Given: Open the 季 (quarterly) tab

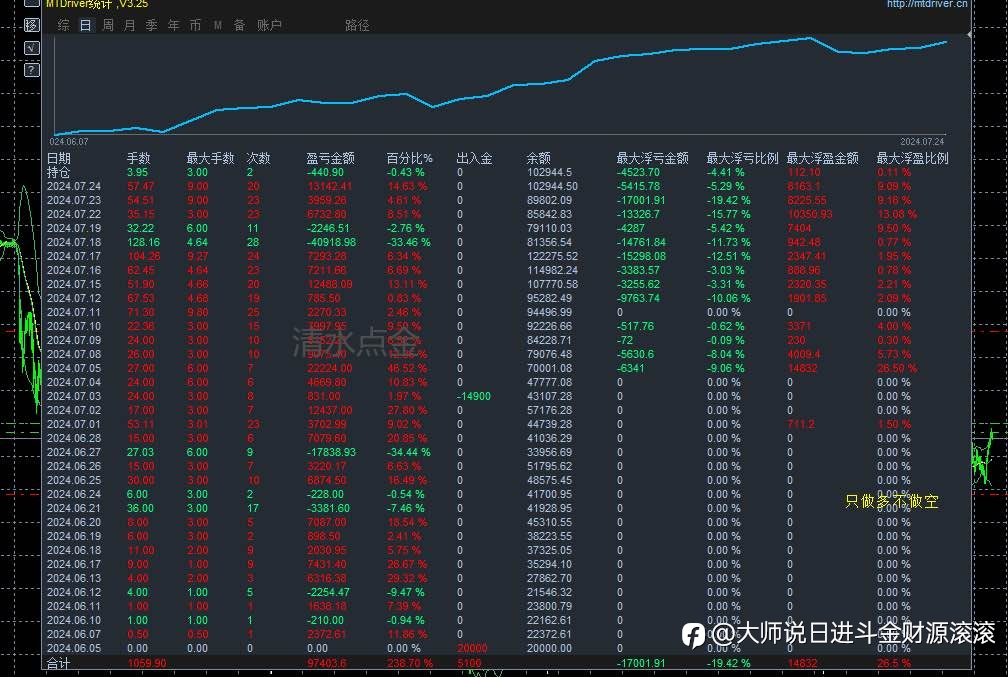Looking at the screenshot, I should click(x=151, y=25).
